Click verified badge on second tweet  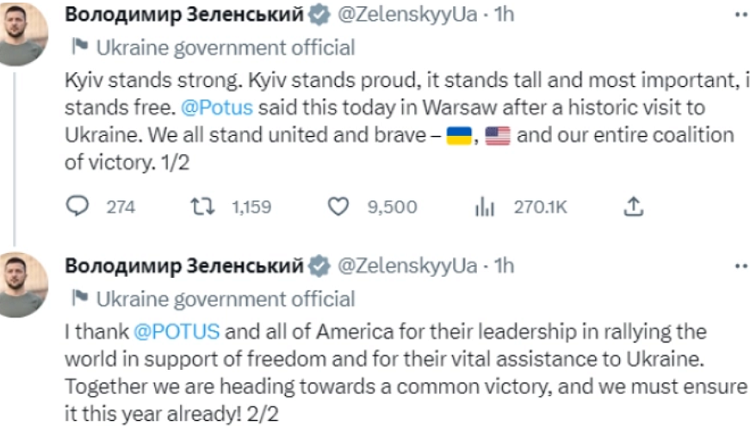[x=318, y=265]
